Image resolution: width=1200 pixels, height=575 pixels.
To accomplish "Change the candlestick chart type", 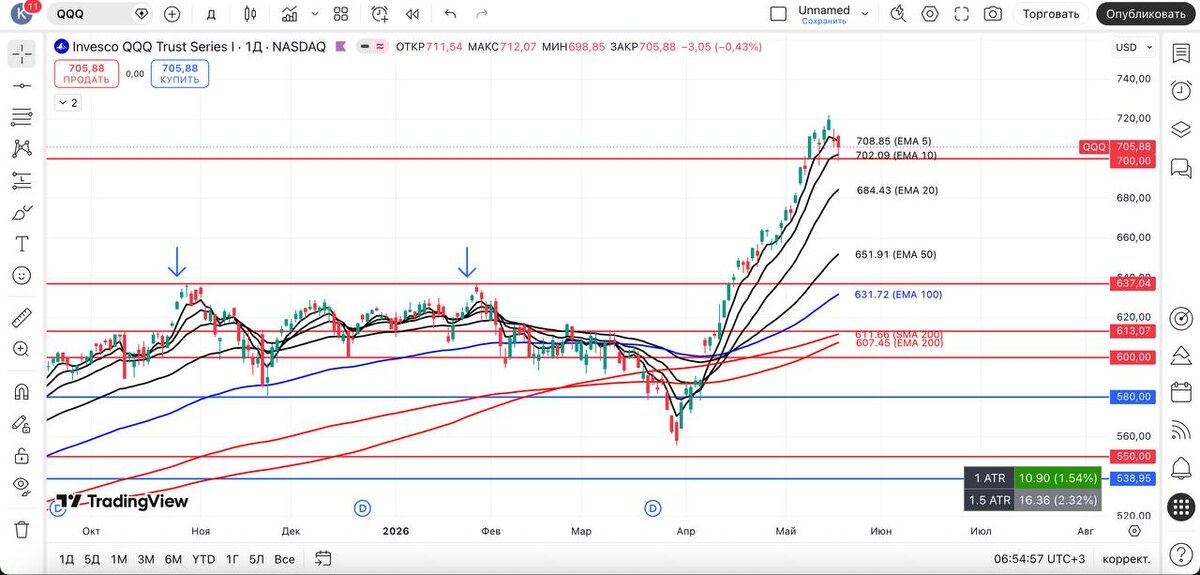I will pos(250,14).
